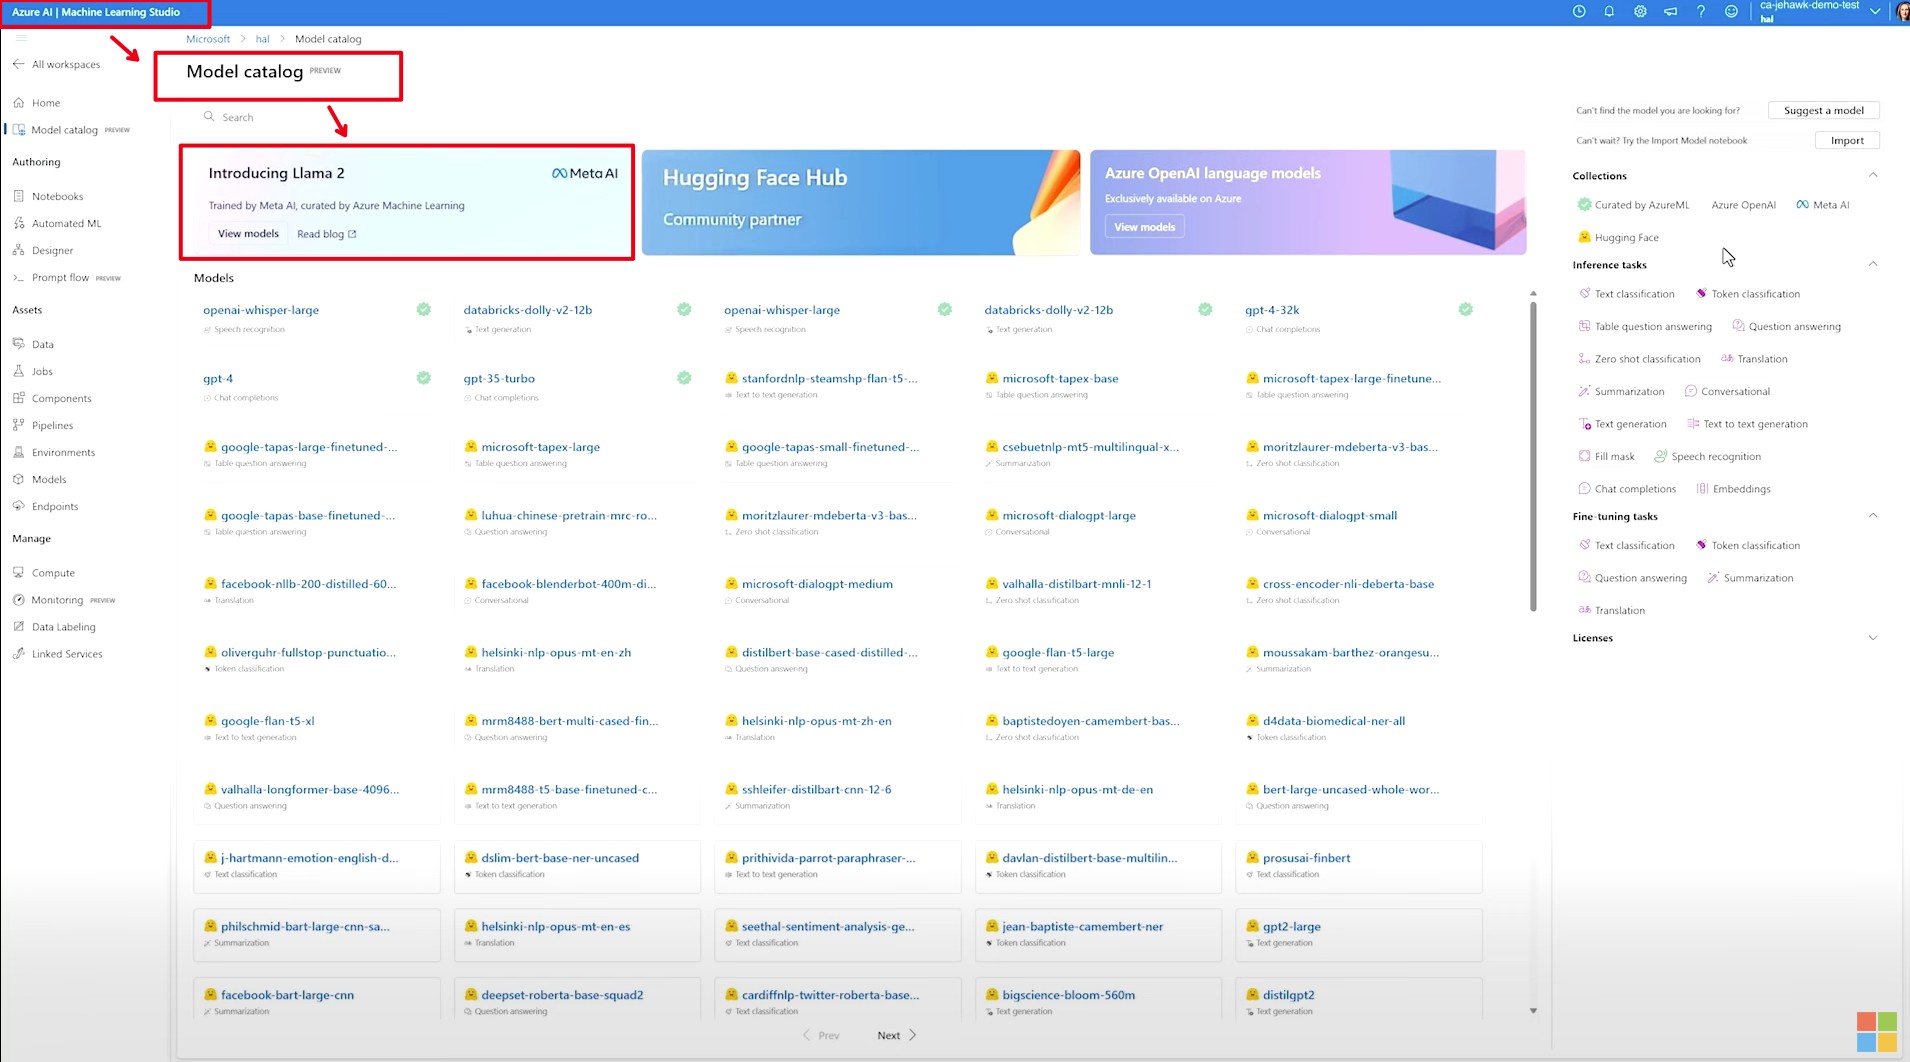Click the feedback megaphone icon

1670,12
